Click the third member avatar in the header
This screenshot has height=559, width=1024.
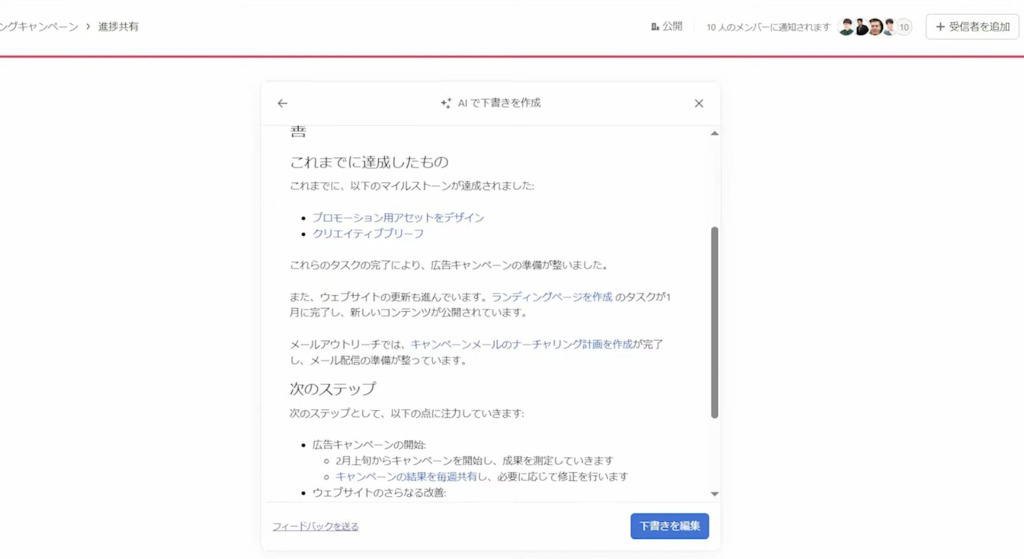point(875,27)
